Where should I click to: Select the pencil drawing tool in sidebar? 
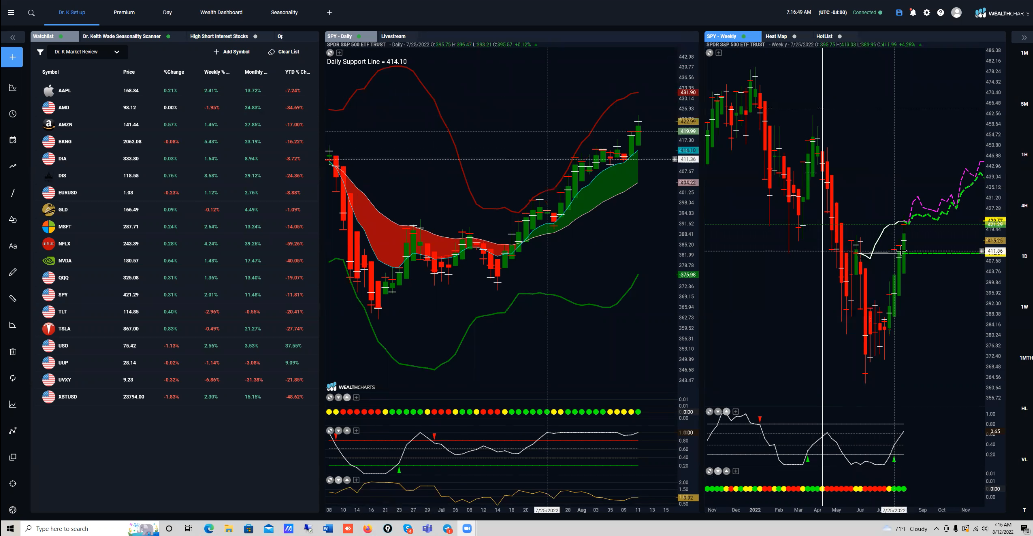pos(13,272)
